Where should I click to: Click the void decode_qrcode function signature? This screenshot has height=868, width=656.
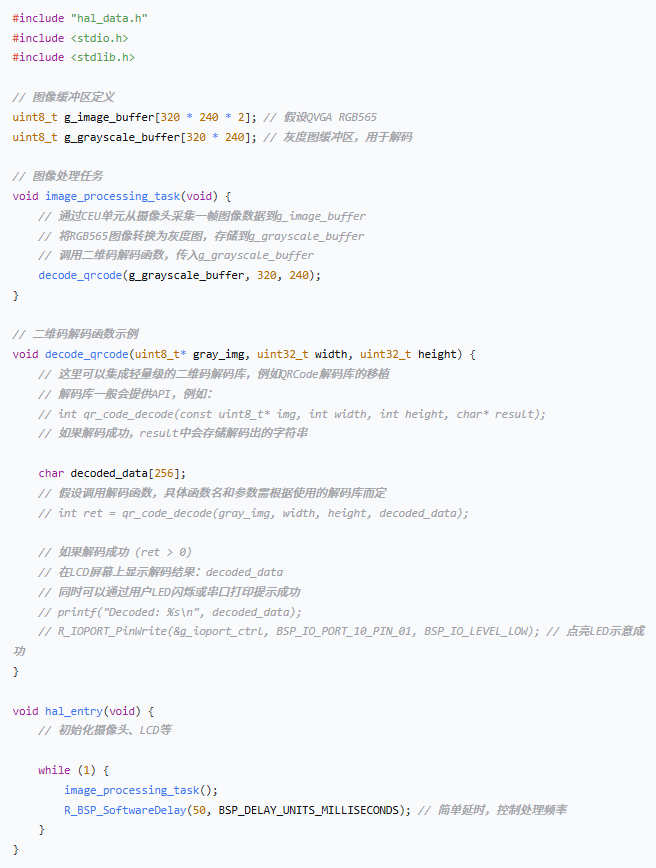(x=244, y=354)
